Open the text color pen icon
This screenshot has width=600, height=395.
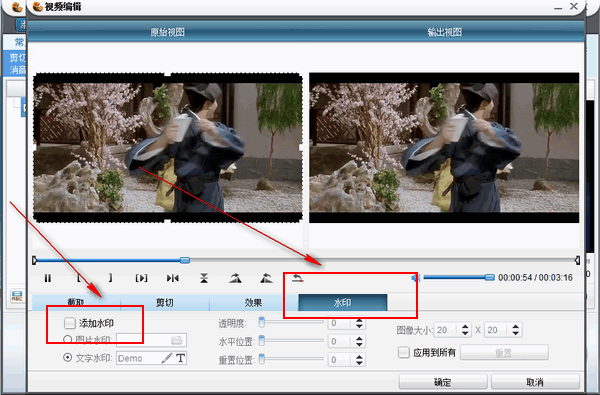point(167,358)
